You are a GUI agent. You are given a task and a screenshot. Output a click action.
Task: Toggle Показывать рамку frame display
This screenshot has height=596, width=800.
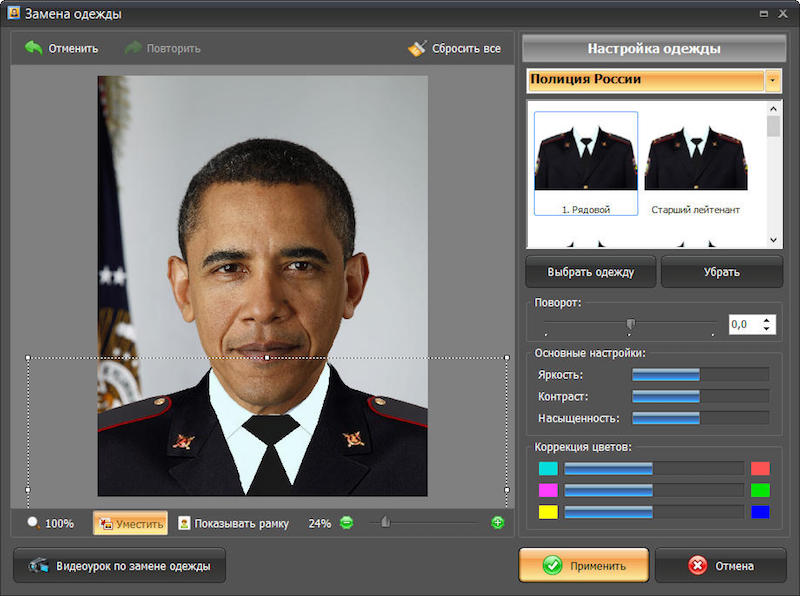(234, 523)
